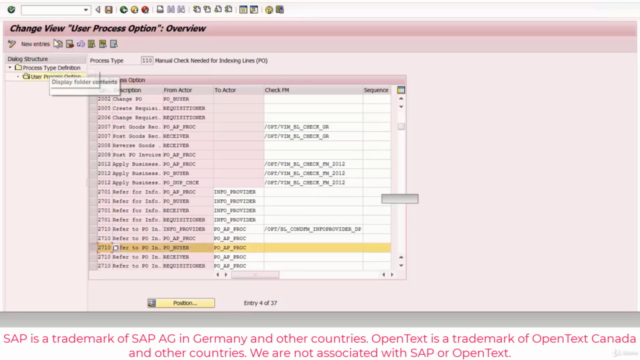Click the Process Type 110 field

point(147,60)
